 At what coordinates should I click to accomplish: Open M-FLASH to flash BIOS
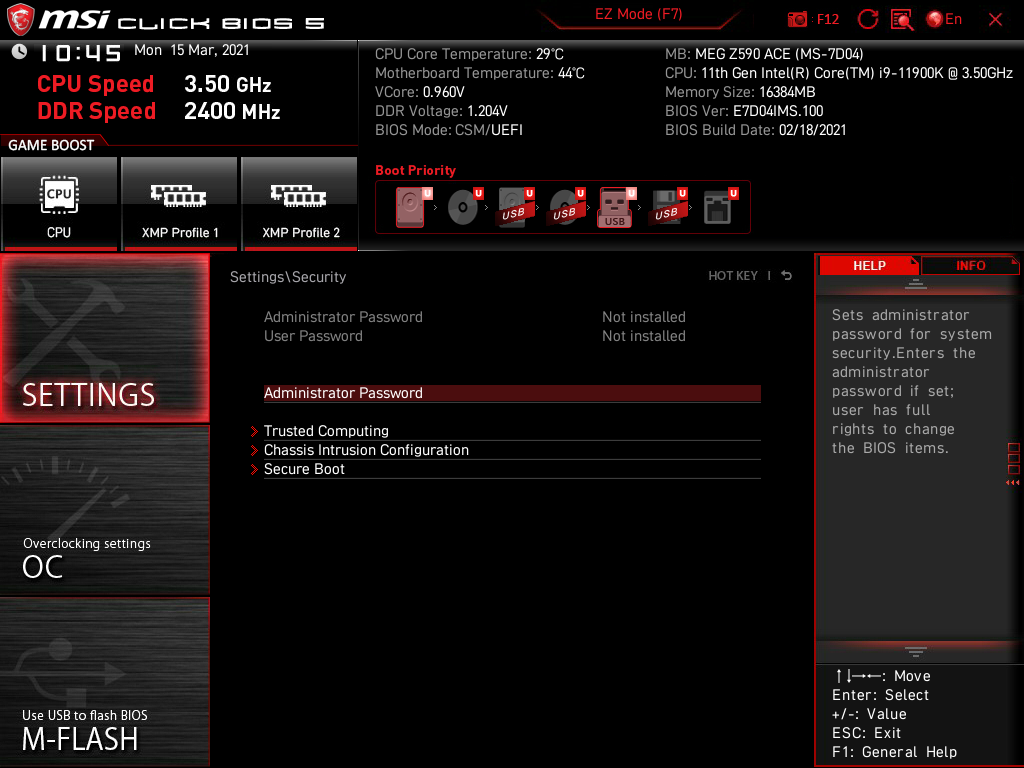pos(104,682)
